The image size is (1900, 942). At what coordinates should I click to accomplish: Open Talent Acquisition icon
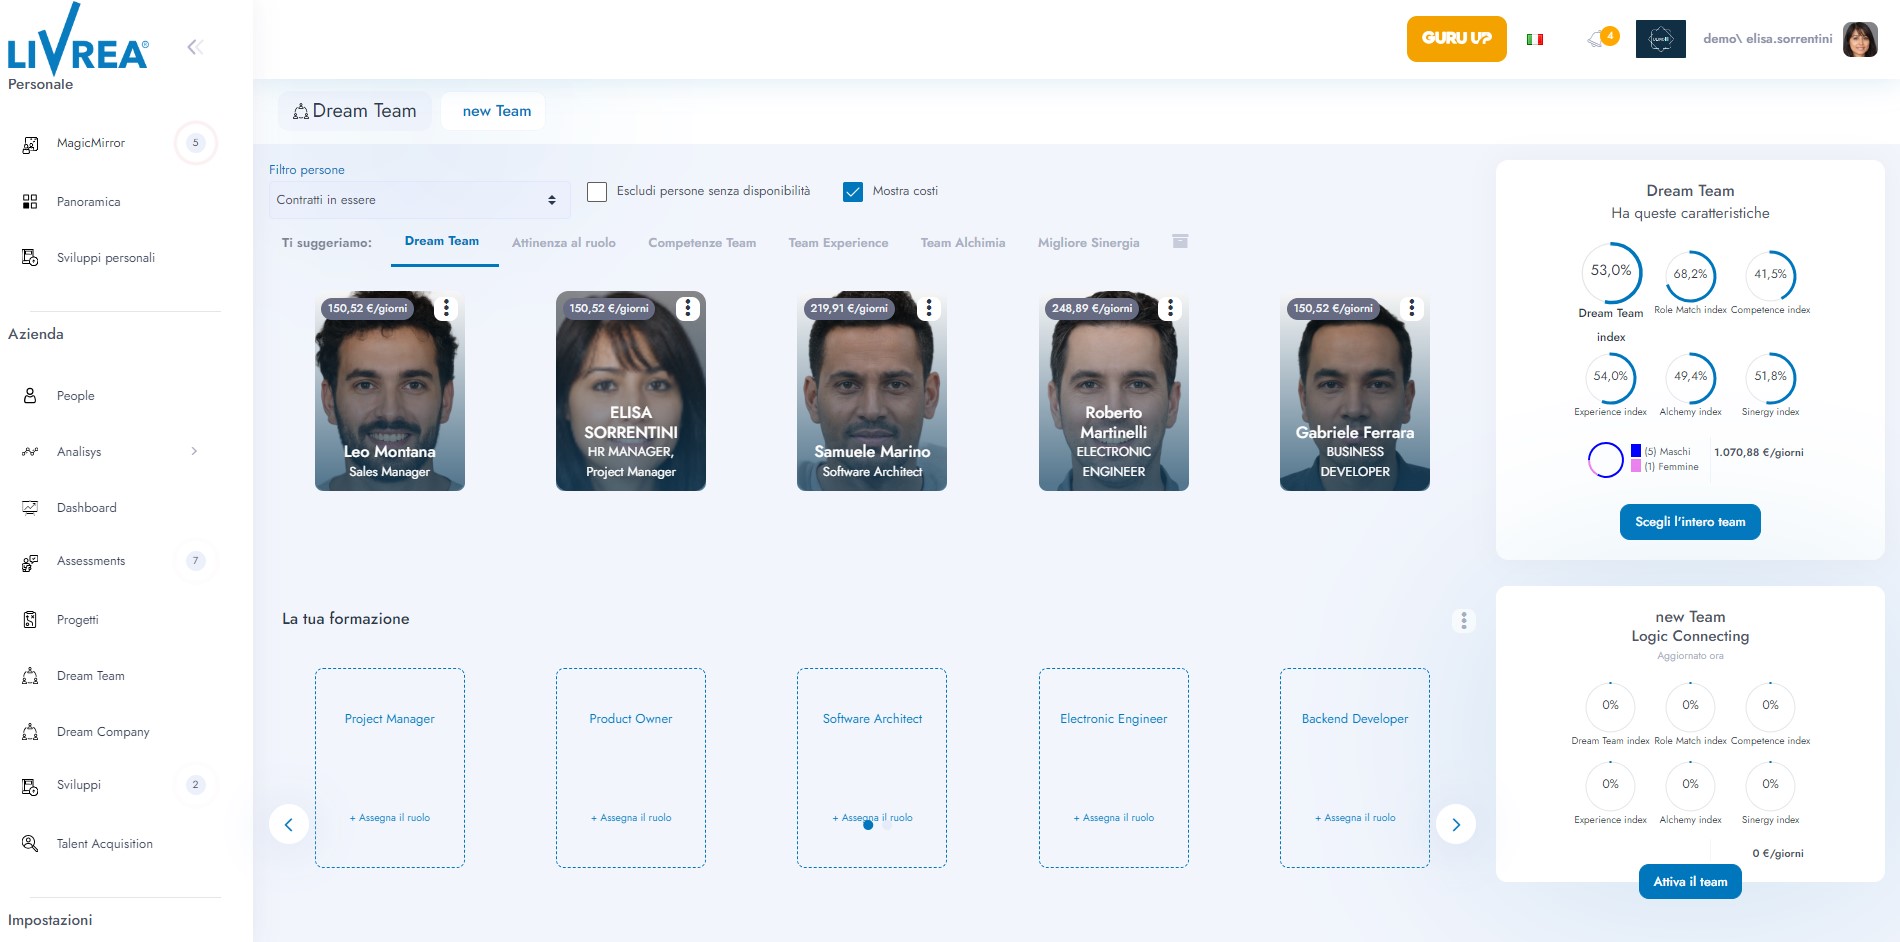pyautogui.click(x=30, y=844)
